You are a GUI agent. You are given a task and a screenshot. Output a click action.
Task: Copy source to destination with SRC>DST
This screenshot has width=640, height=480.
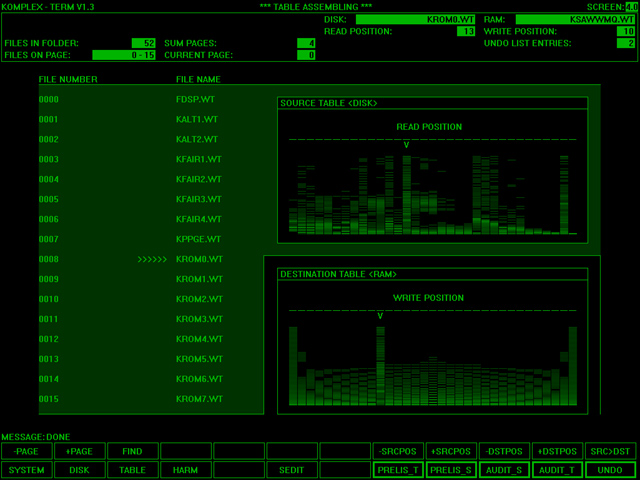point(610,451)
